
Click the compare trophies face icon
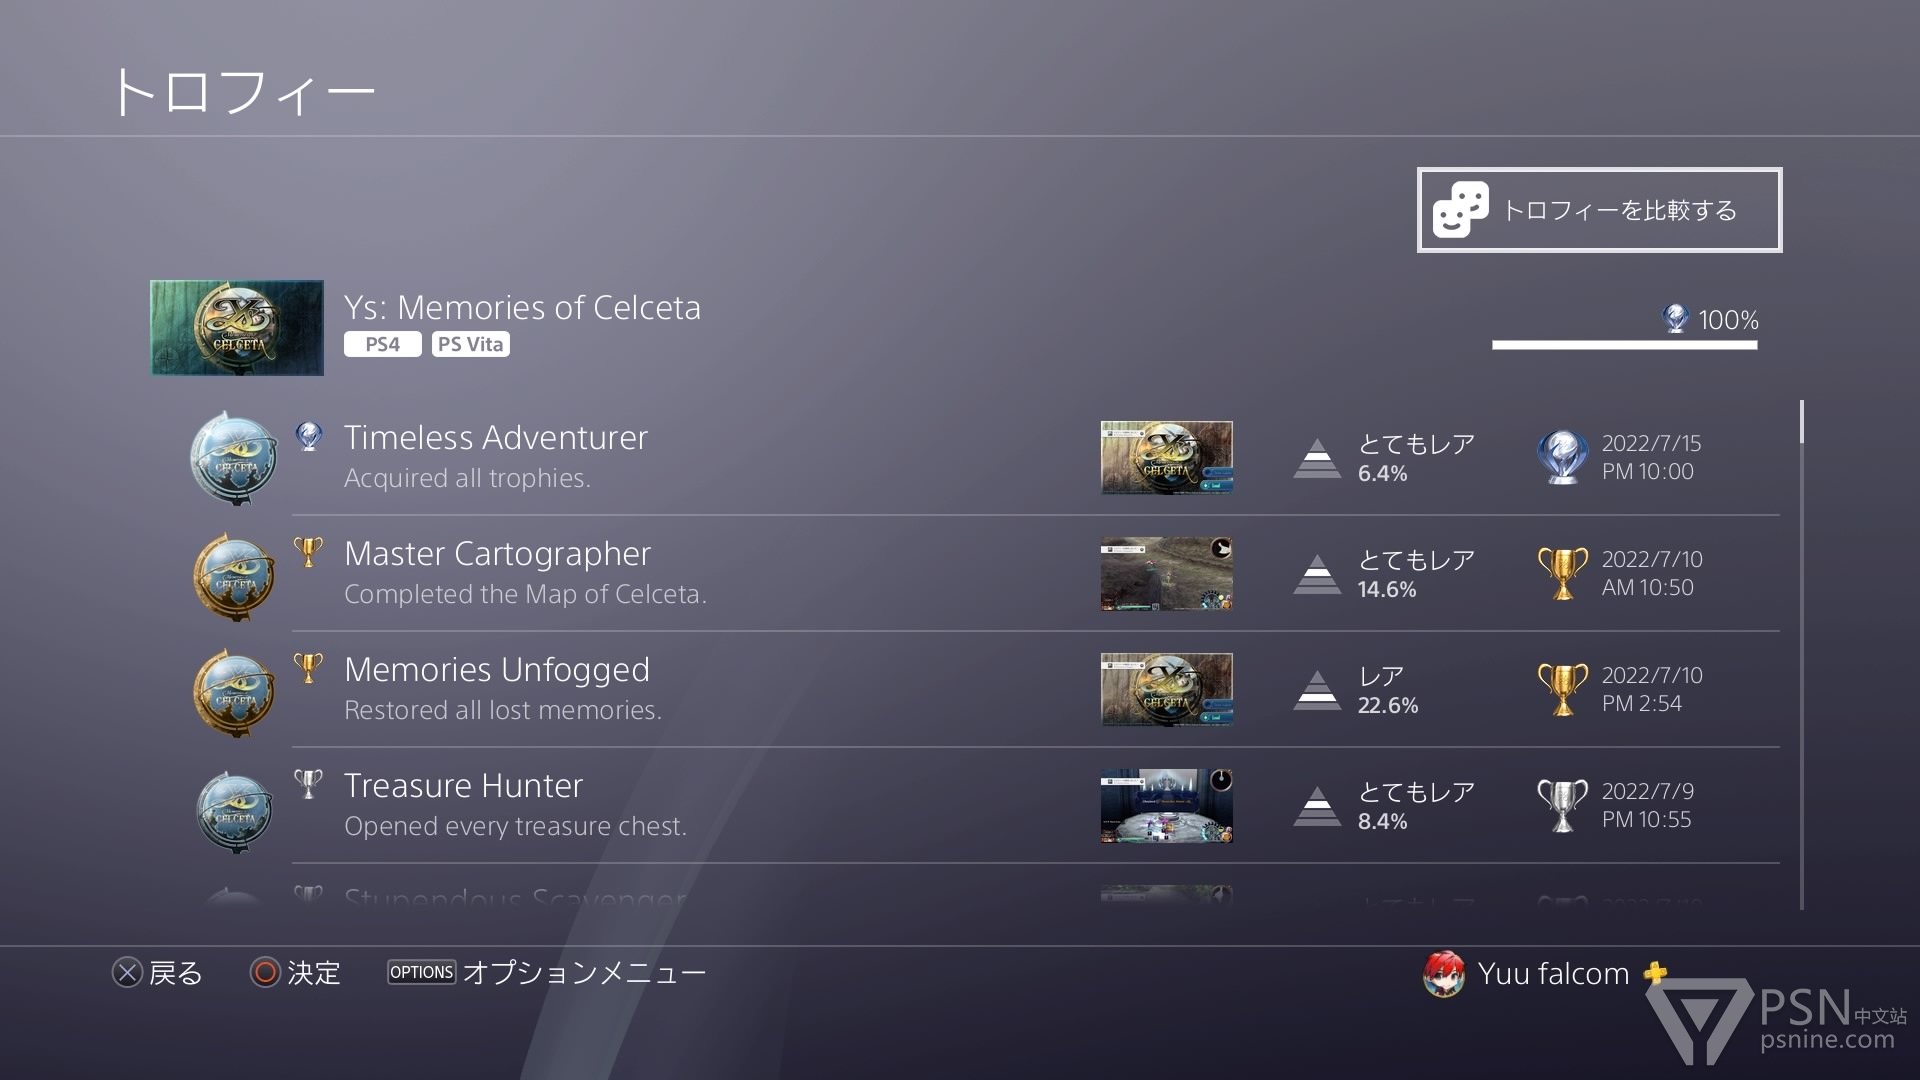click(1460, 210)
